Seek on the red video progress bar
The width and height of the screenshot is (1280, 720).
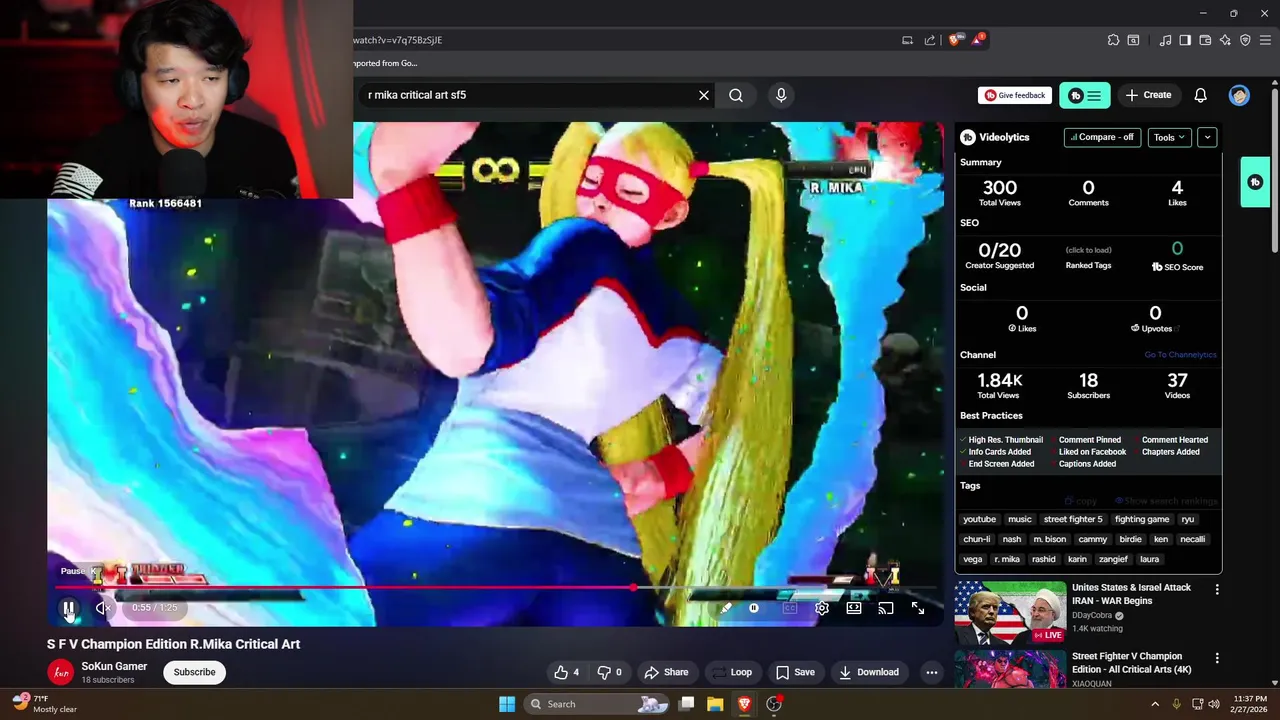pyautogui.click(x=495, y=588)
